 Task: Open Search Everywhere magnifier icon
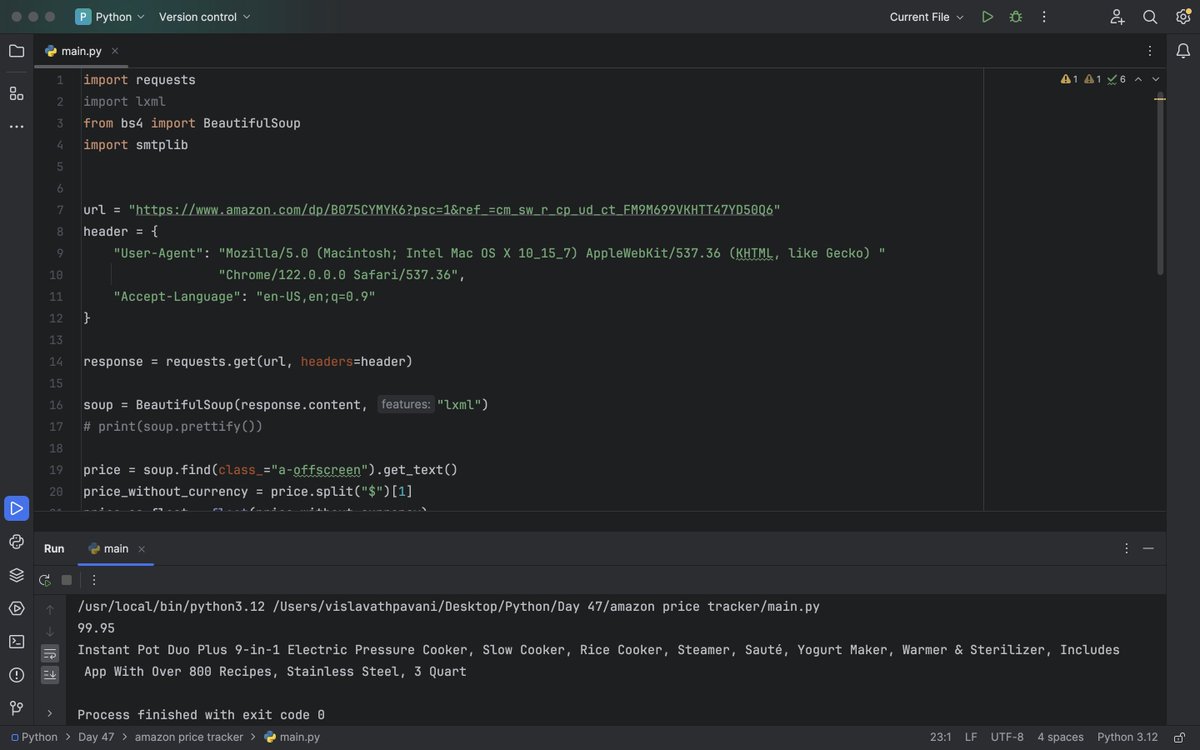(x=1150, y=17)
